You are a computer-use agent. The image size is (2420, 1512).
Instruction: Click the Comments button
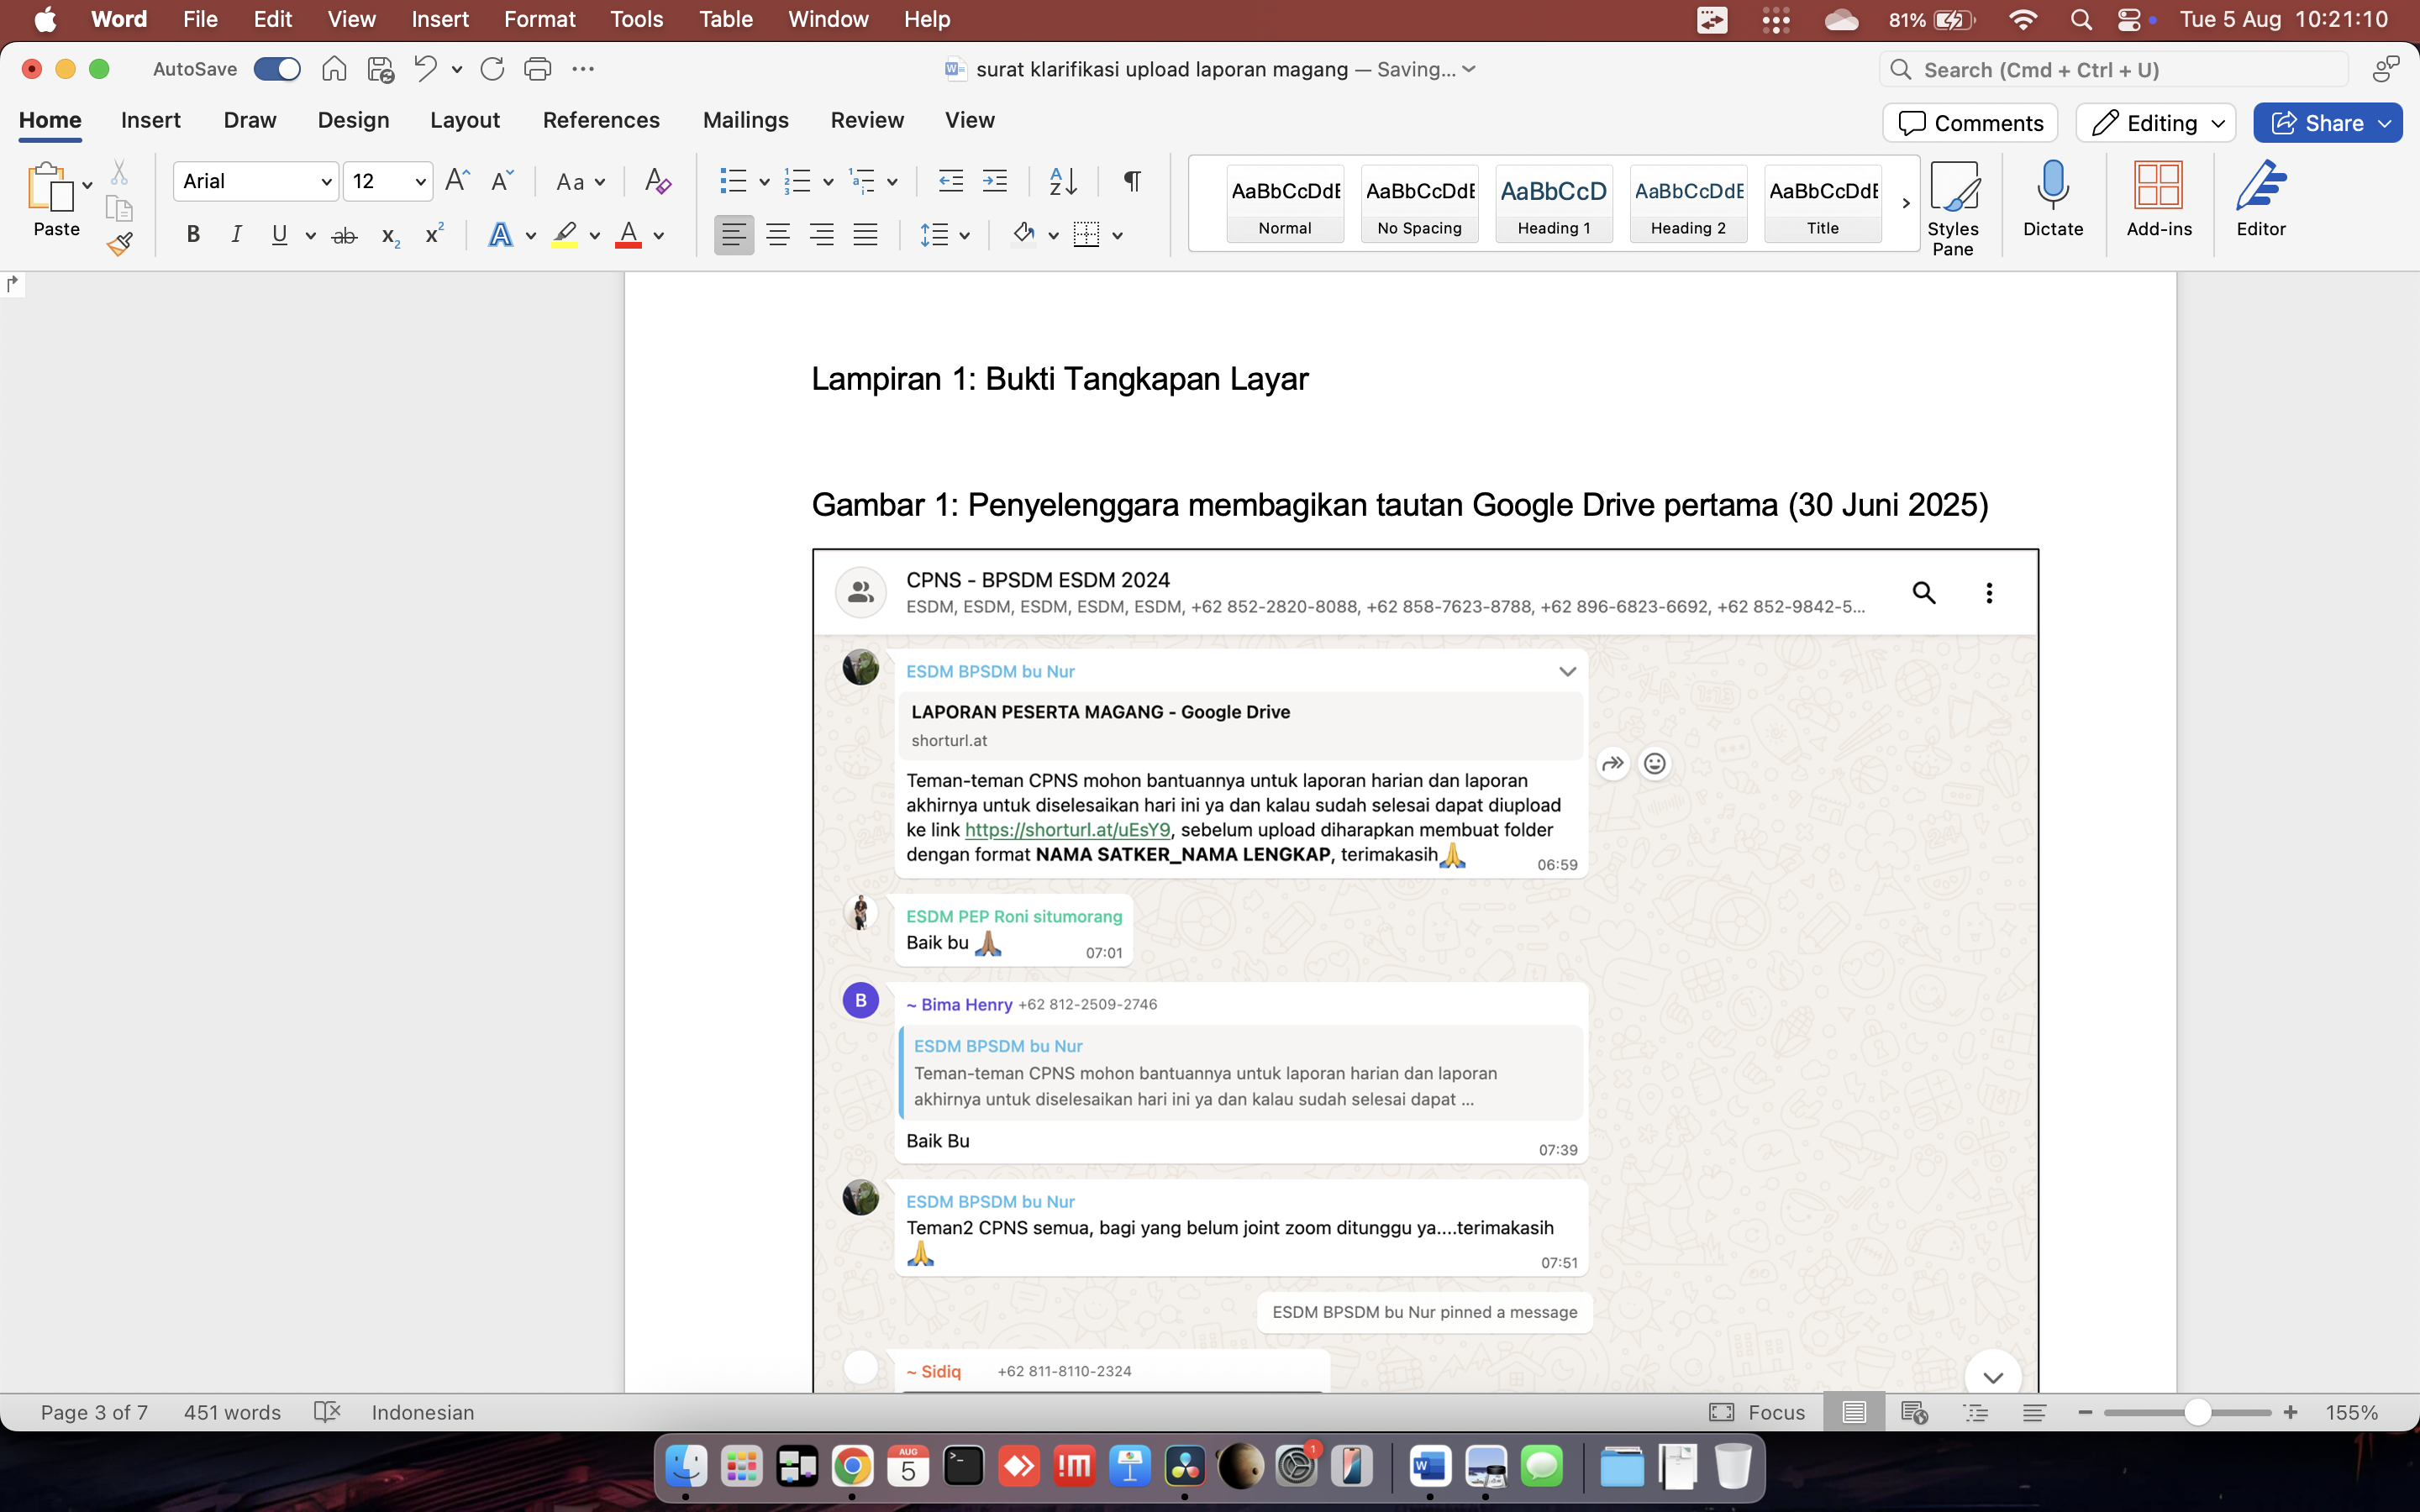point(1970,123)
